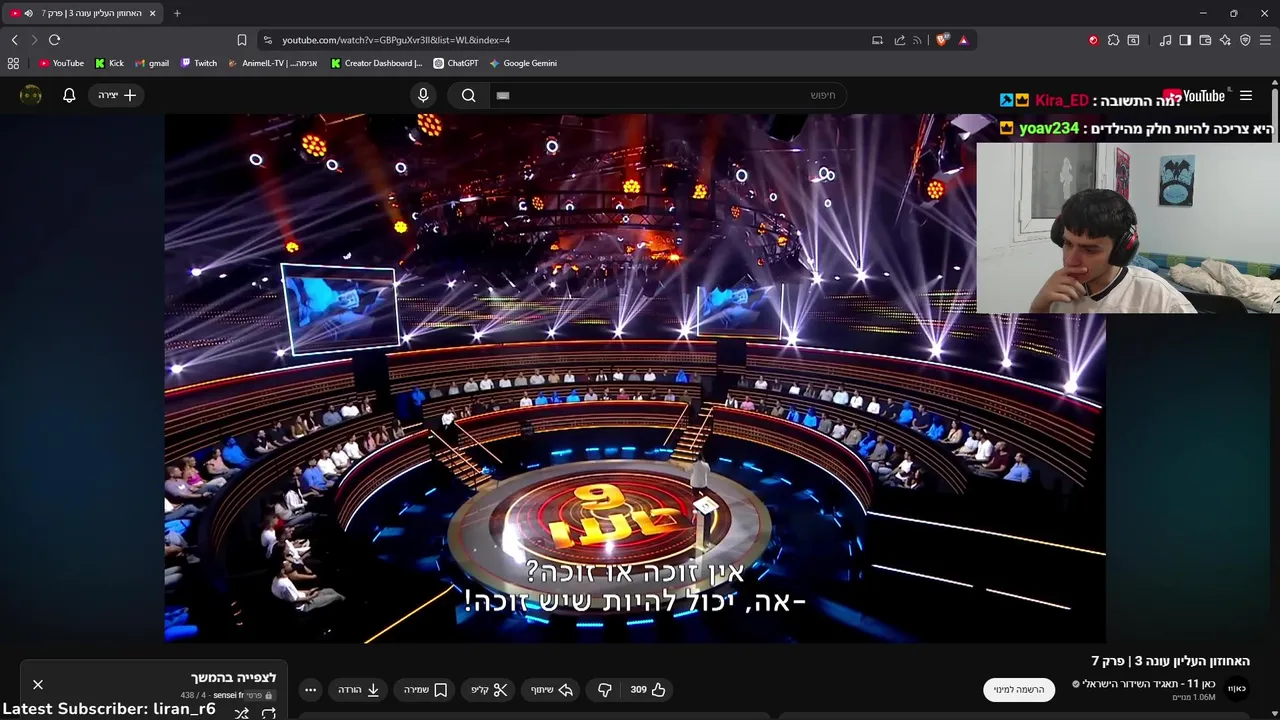1280x720 pixels.
Task: Open the Twitch bookmark
Action: pos(198,63)
